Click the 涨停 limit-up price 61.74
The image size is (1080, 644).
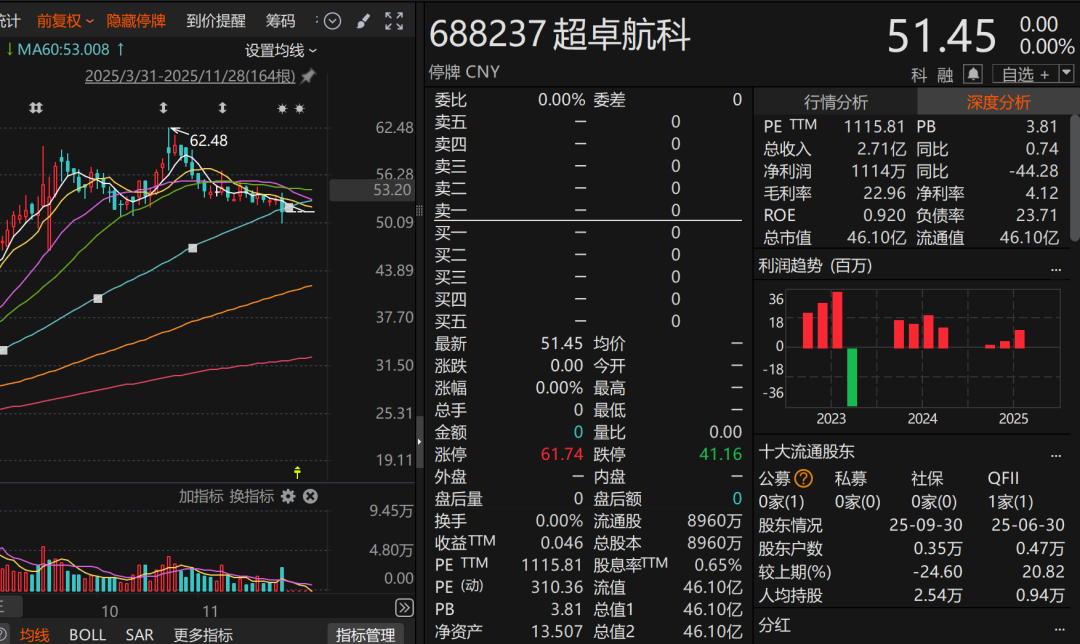click(x=561, y=455)
